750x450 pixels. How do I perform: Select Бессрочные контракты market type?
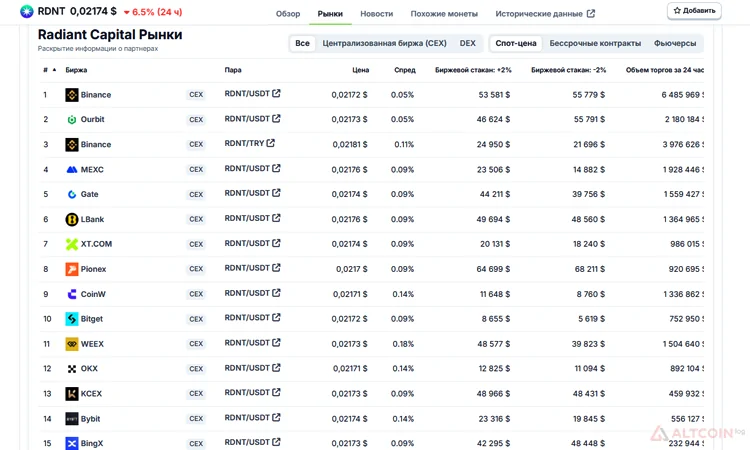[595, 43]
